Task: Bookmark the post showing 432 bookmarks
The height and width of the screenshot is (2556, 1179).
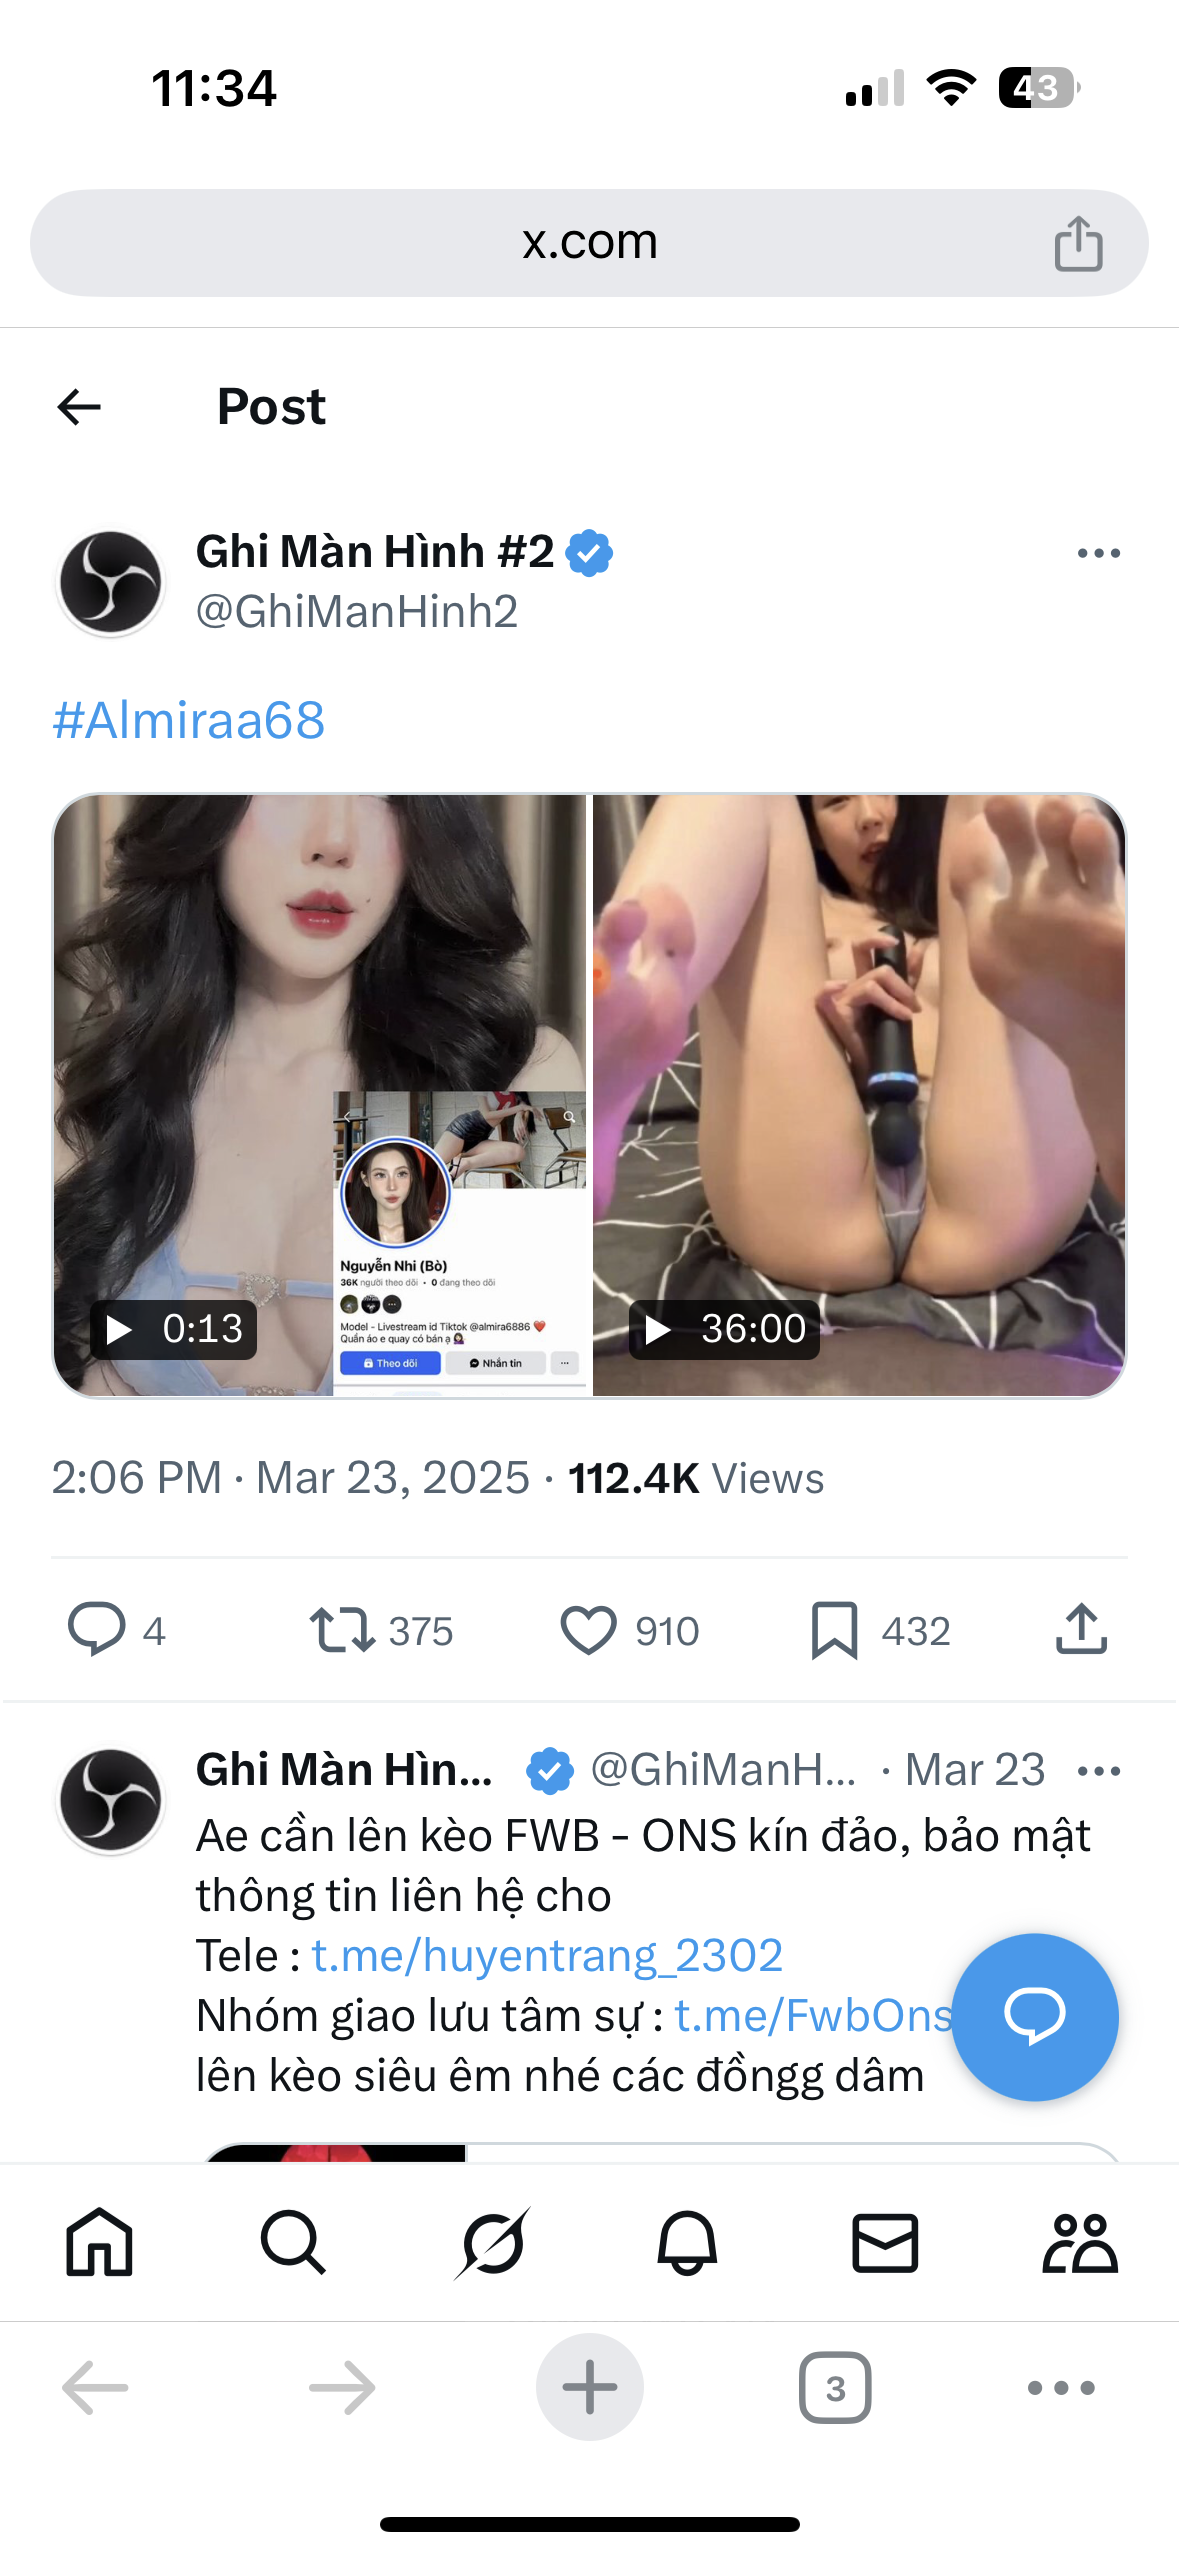Action: [x=834, y=1629]
